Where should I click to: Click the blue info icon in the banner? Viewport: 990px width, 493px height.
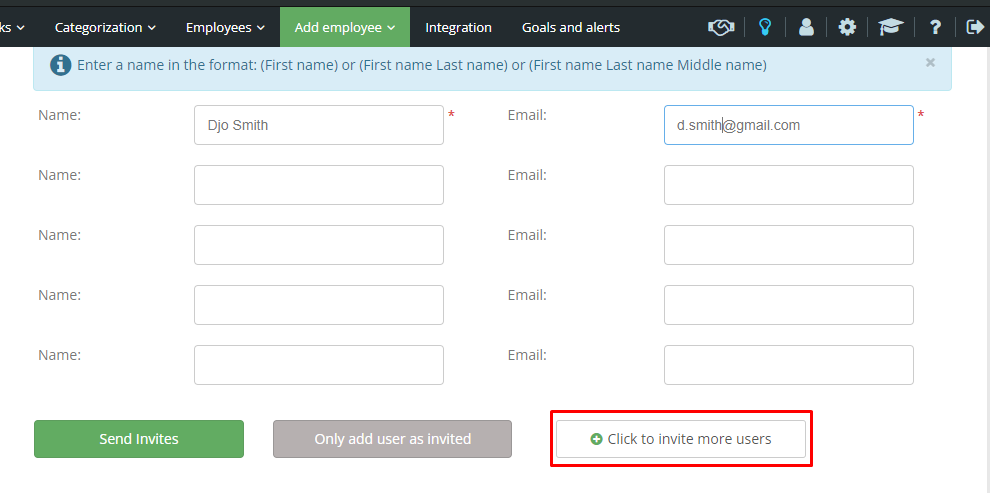[x=61, y=65]
